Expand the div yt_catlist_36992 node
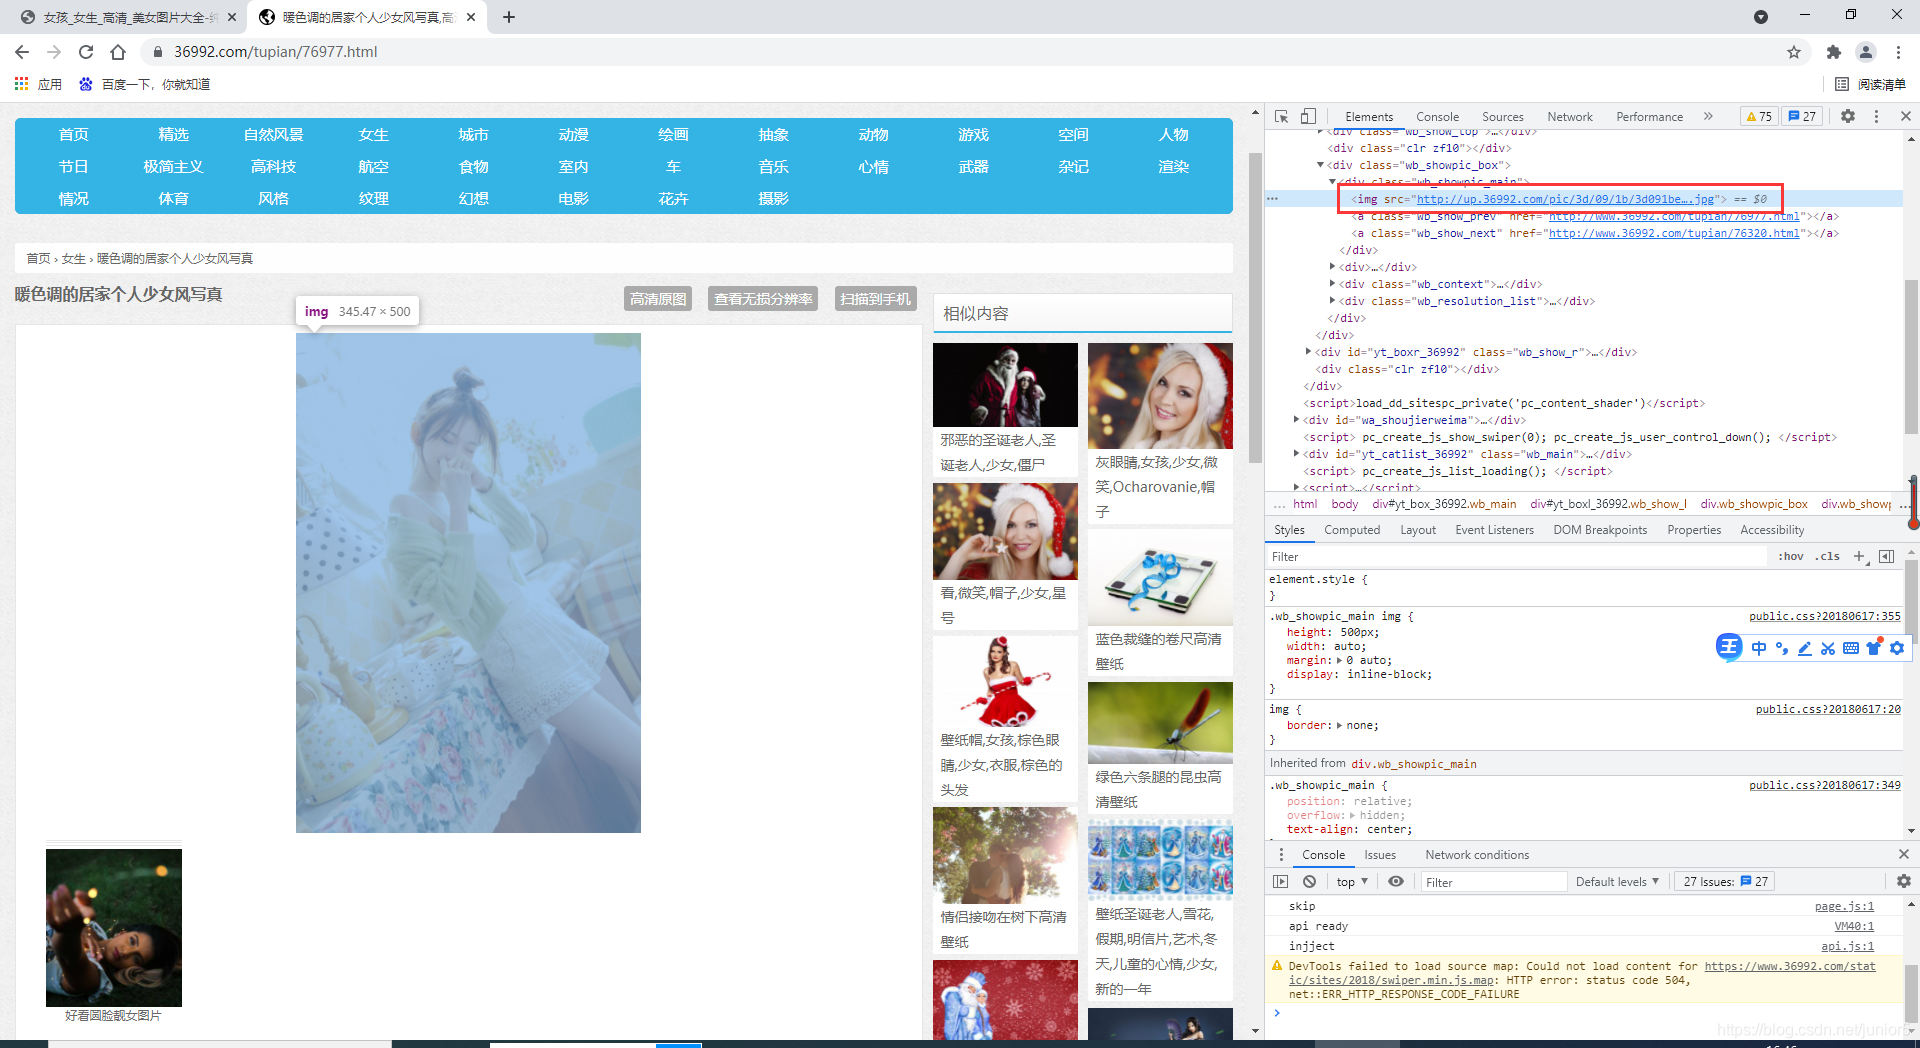Image resolution: width=1920 pixels, height=1048 pixels. [x=1296, y=454]
